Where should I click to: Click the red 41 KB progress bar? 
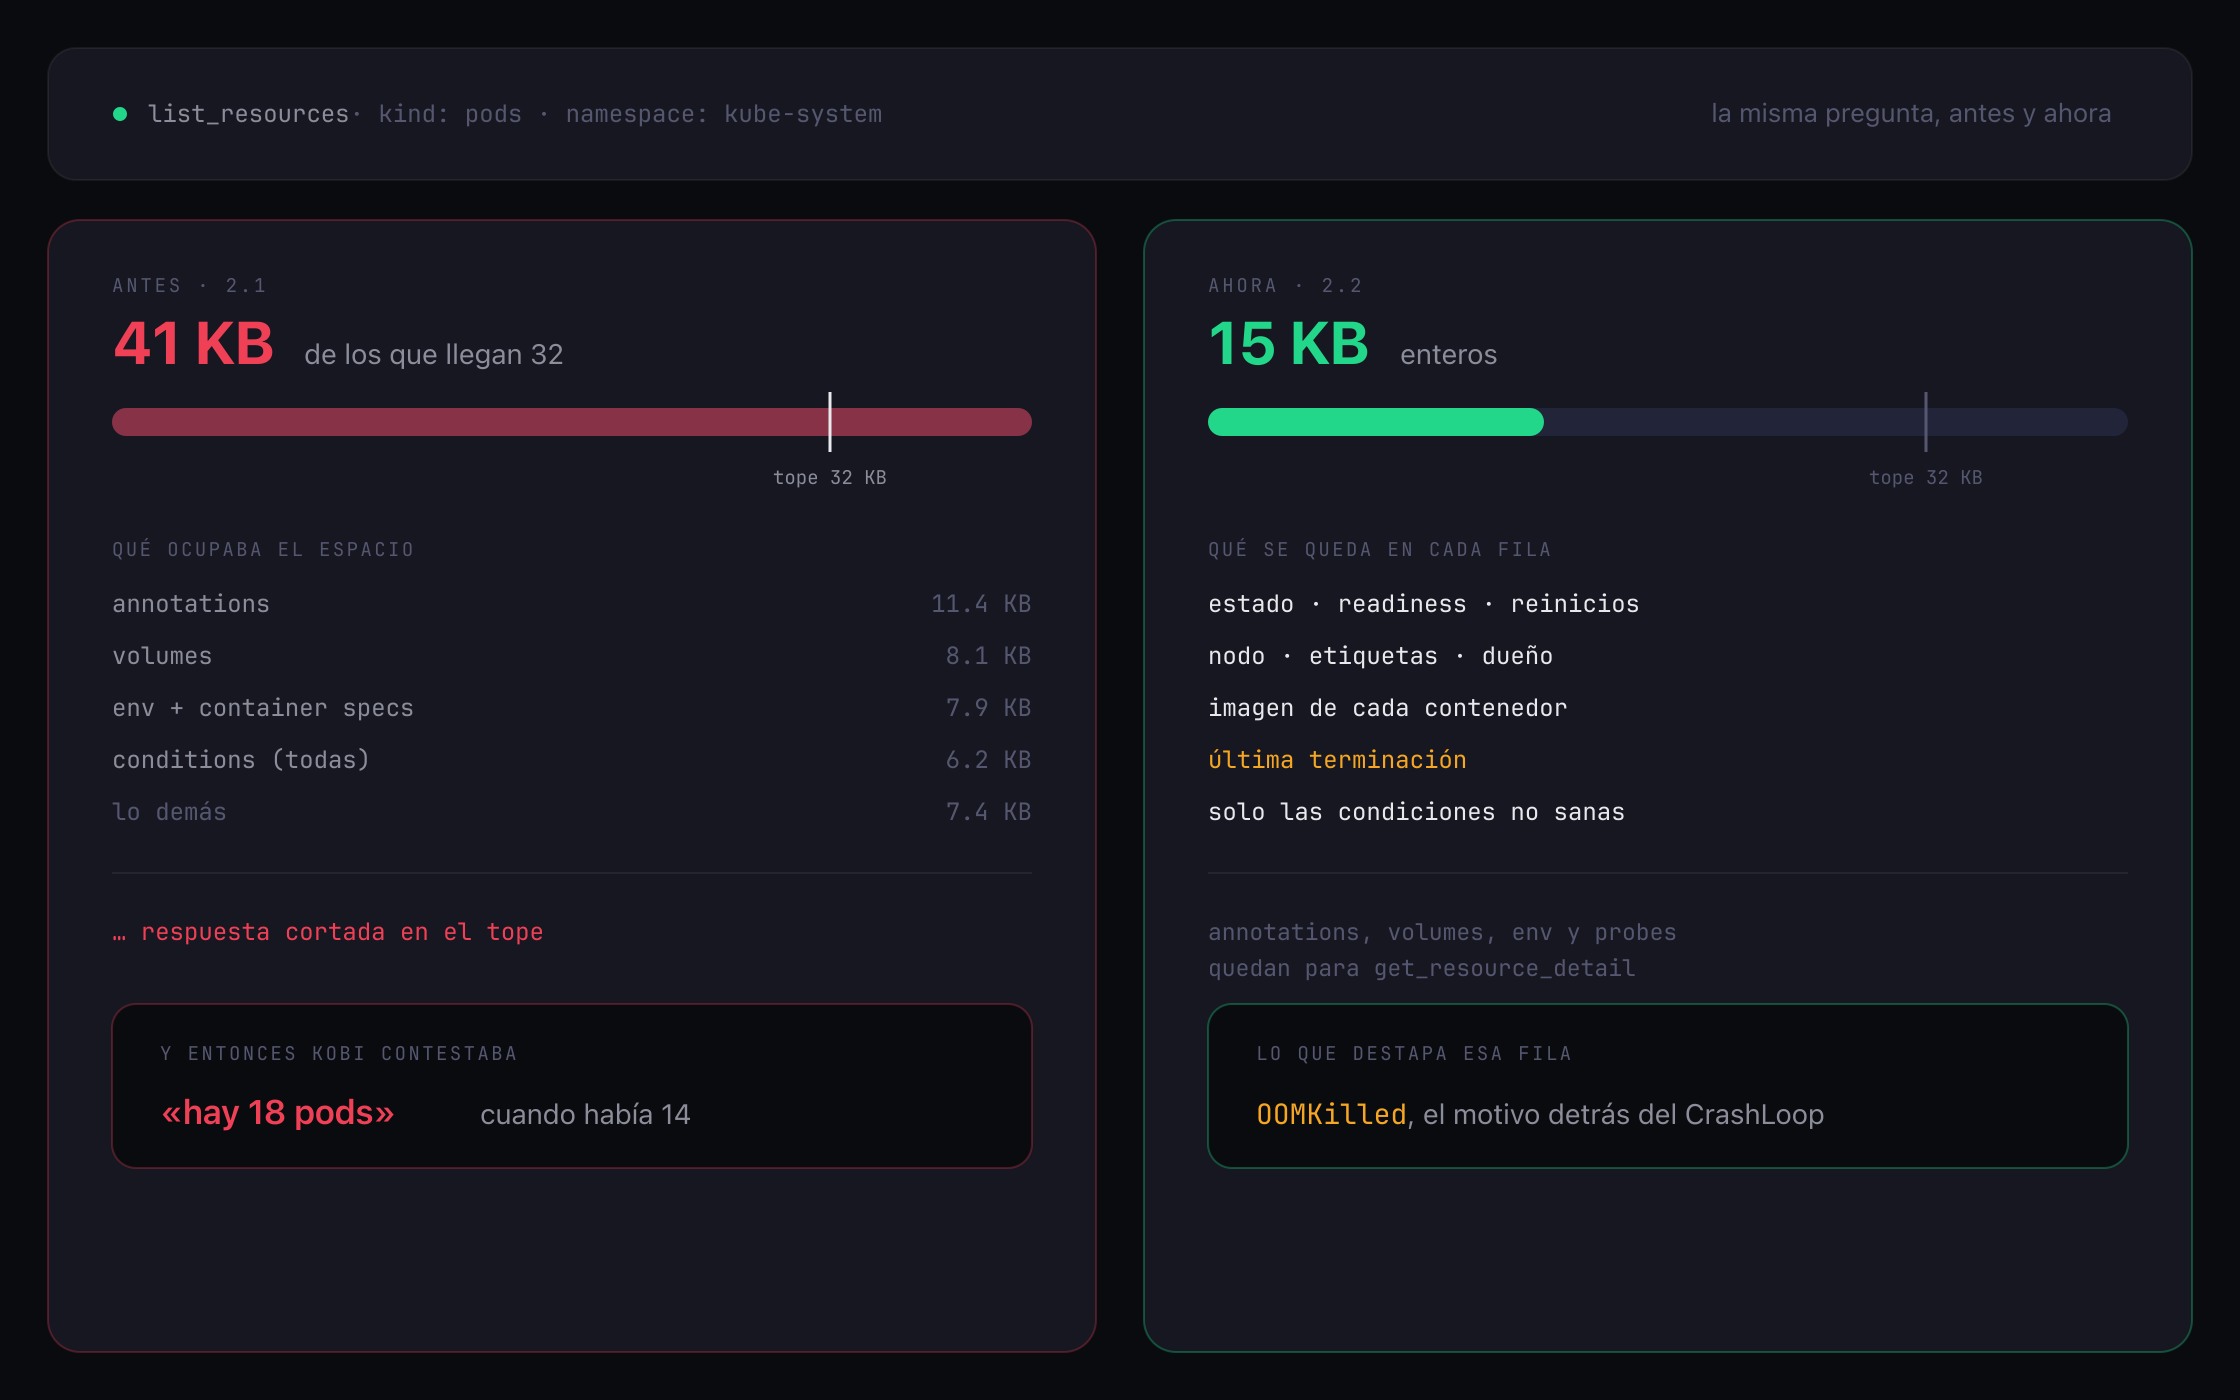click(572, 422)
